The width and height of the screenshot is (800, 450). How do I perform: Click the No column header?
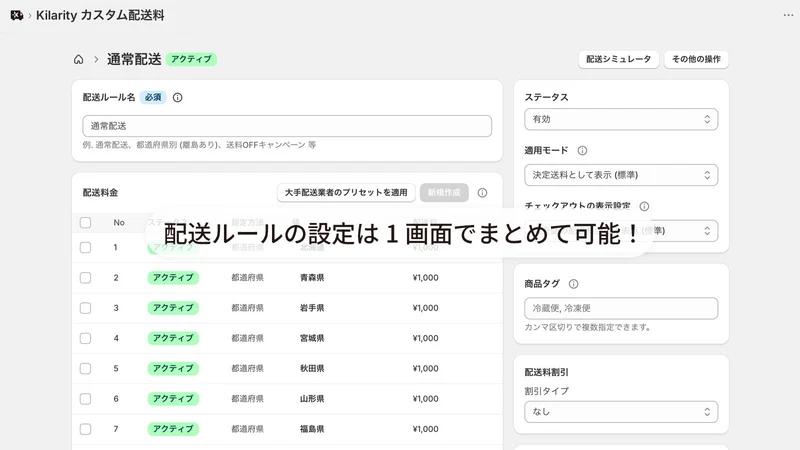[119, 222]
